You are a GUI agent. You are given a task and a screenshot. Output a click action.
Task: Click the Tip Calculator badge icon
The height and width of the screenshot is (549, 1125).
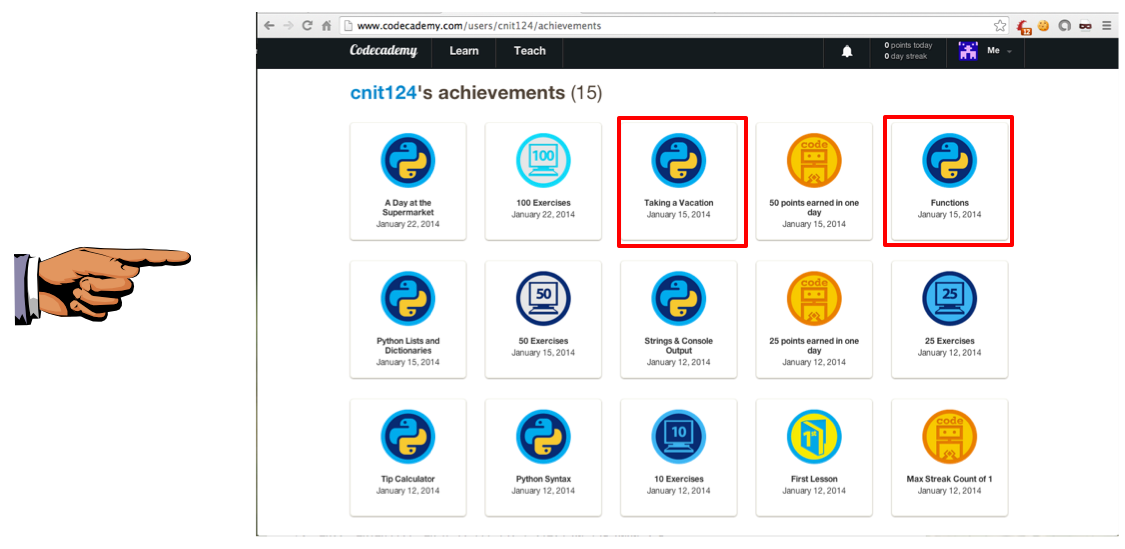(x=408, y=437)
